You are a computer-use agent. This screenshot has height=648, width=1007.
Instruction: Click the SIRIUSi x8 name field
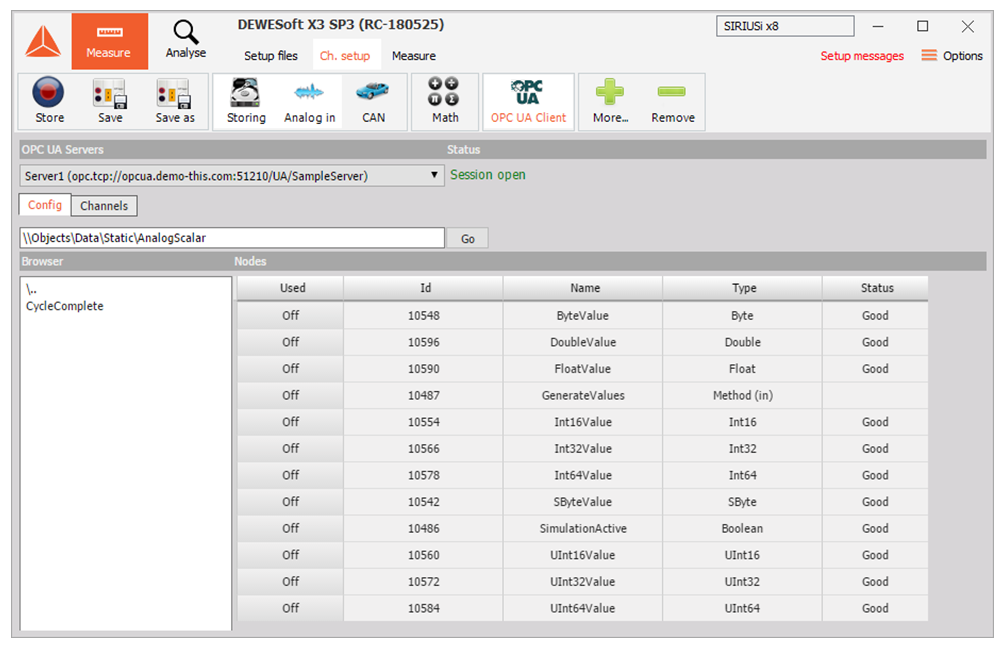click(785, 26)
